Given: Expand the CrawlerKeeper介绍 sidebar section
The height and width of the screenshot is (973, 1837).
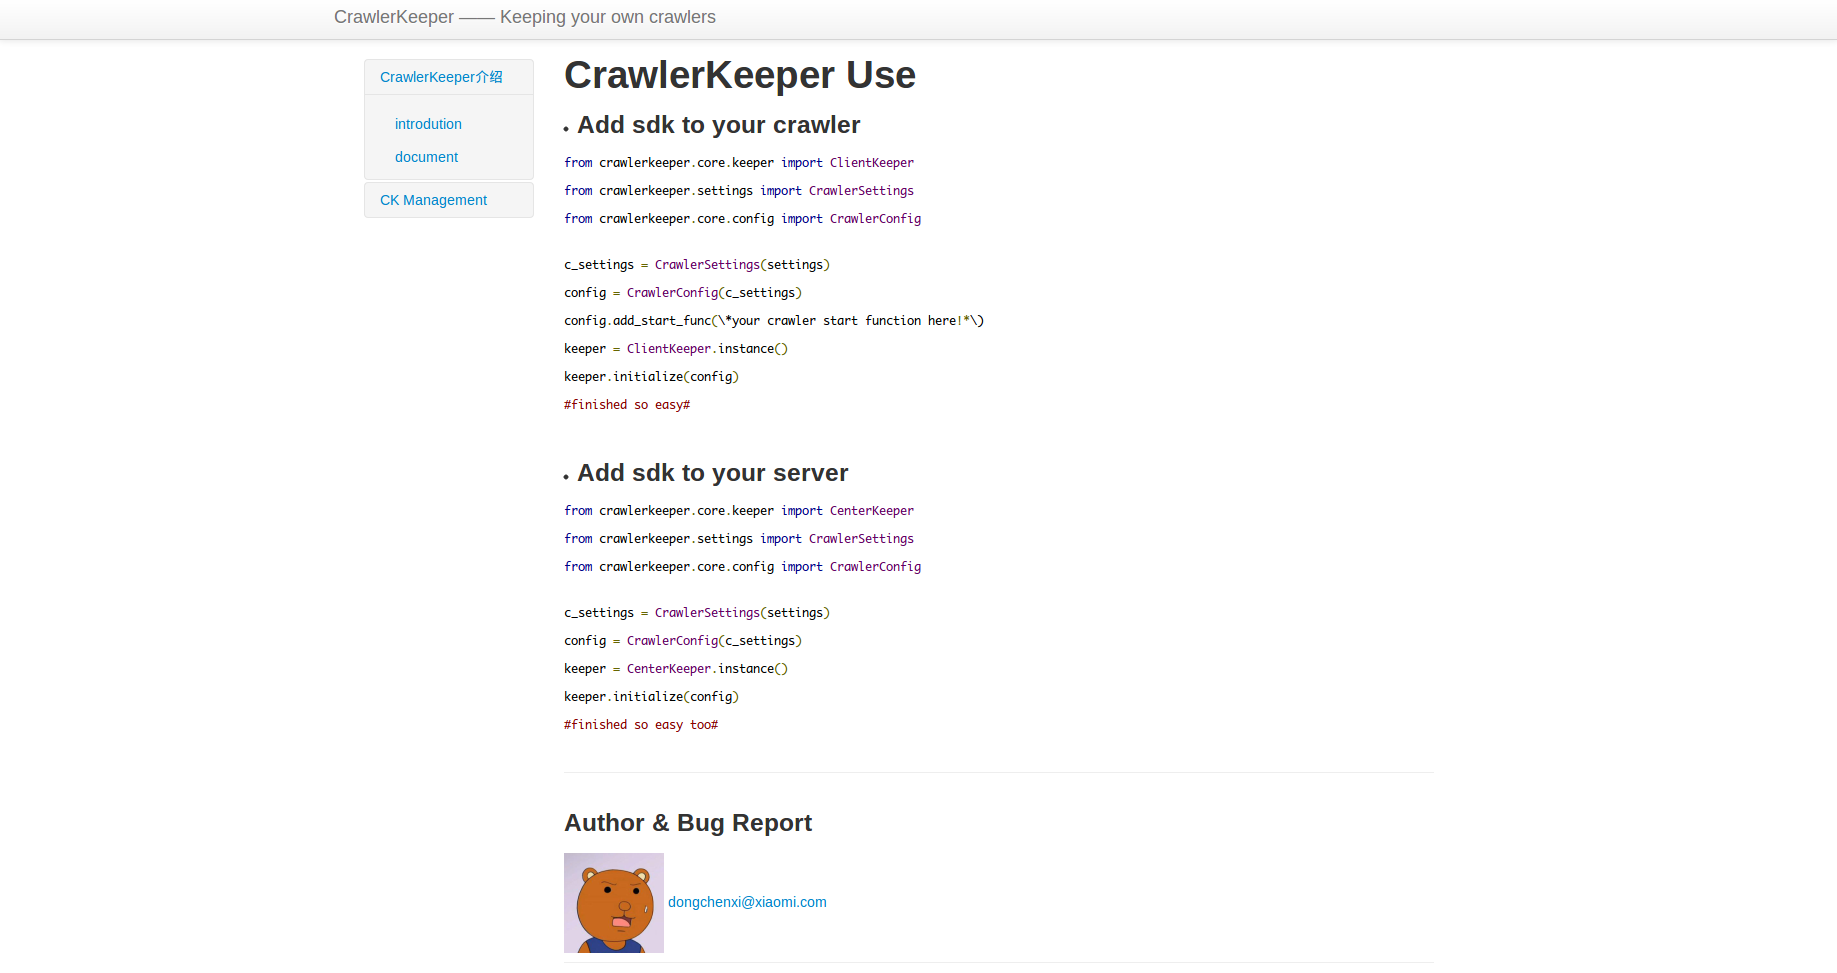Looking at the screenshot, I should pyautogui.click(x=441, y=77).
